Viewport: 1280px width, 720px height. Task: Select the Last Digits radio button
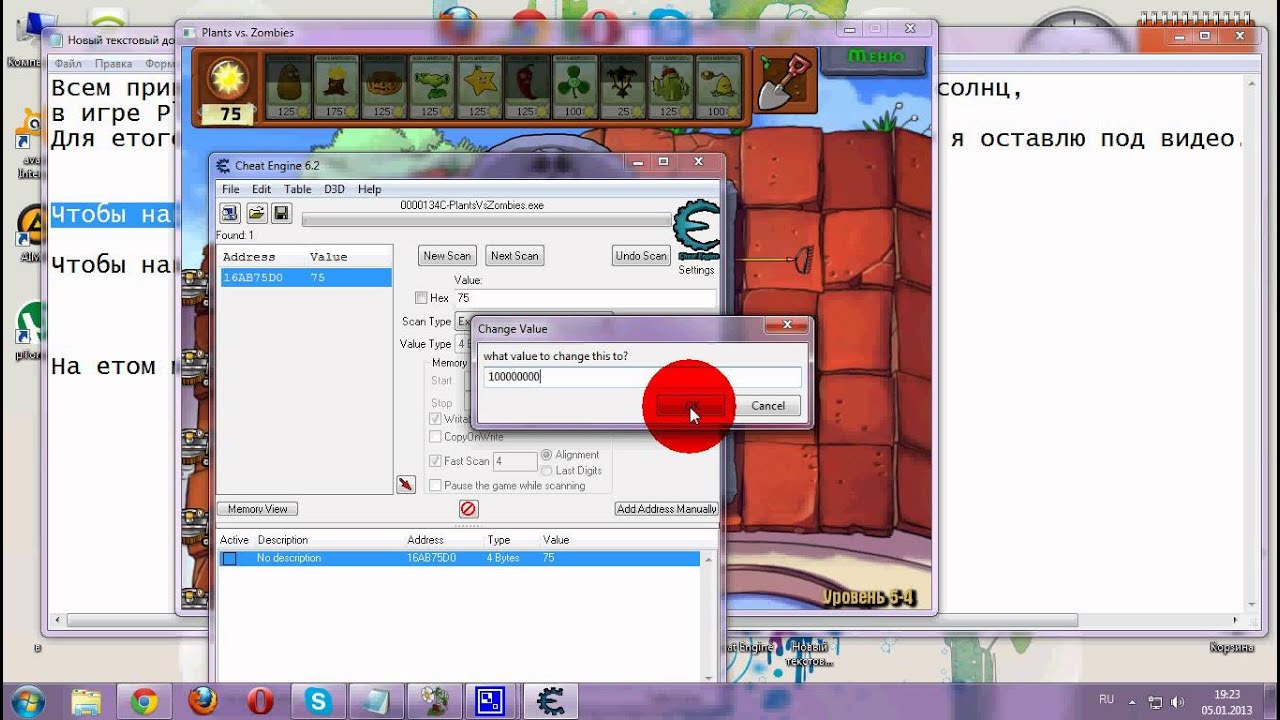[x=546, y=471]
